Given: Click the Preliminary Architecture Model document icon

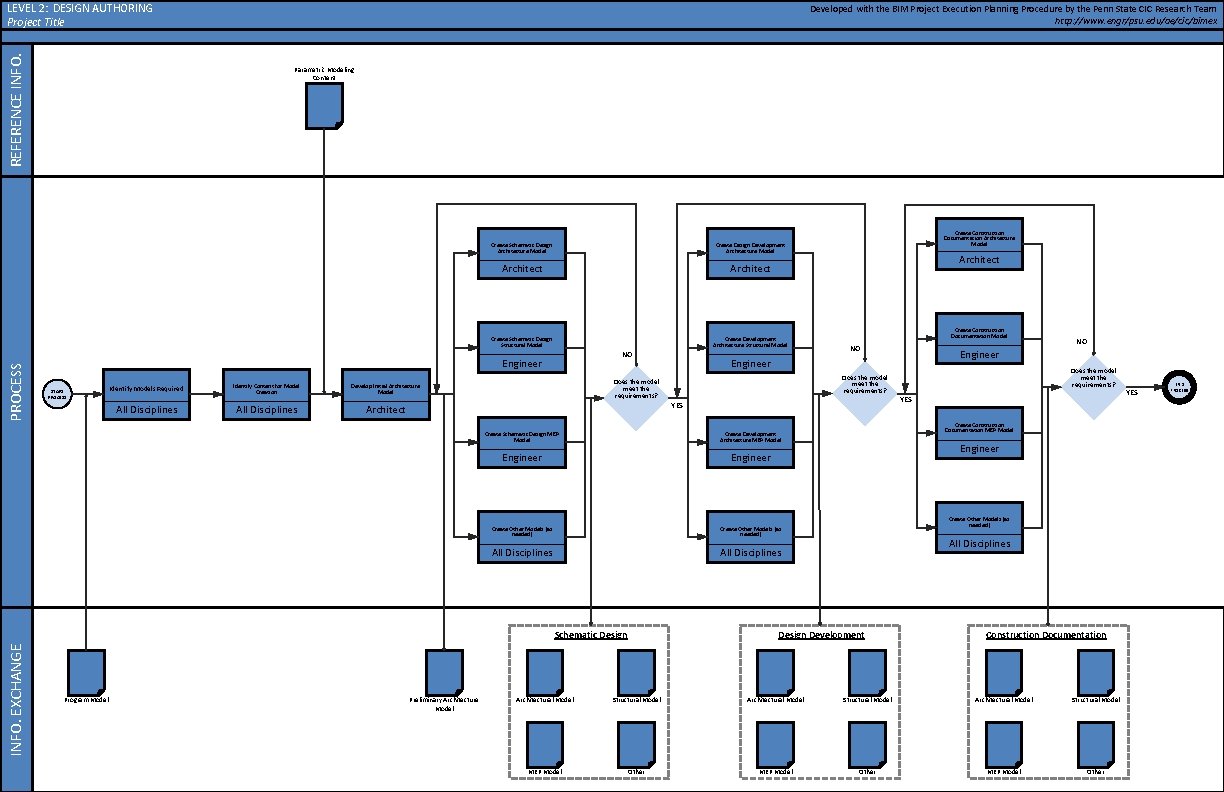Looking at the screenshot, I should click(445, 668).
